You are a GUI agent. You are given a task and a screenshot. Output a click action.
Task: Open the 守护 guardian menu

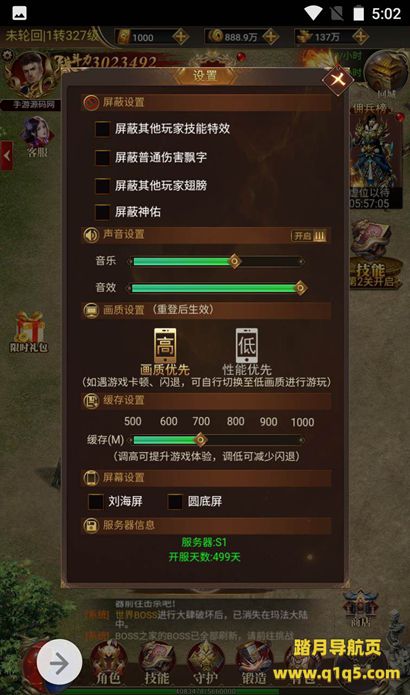tap(205, 663)
